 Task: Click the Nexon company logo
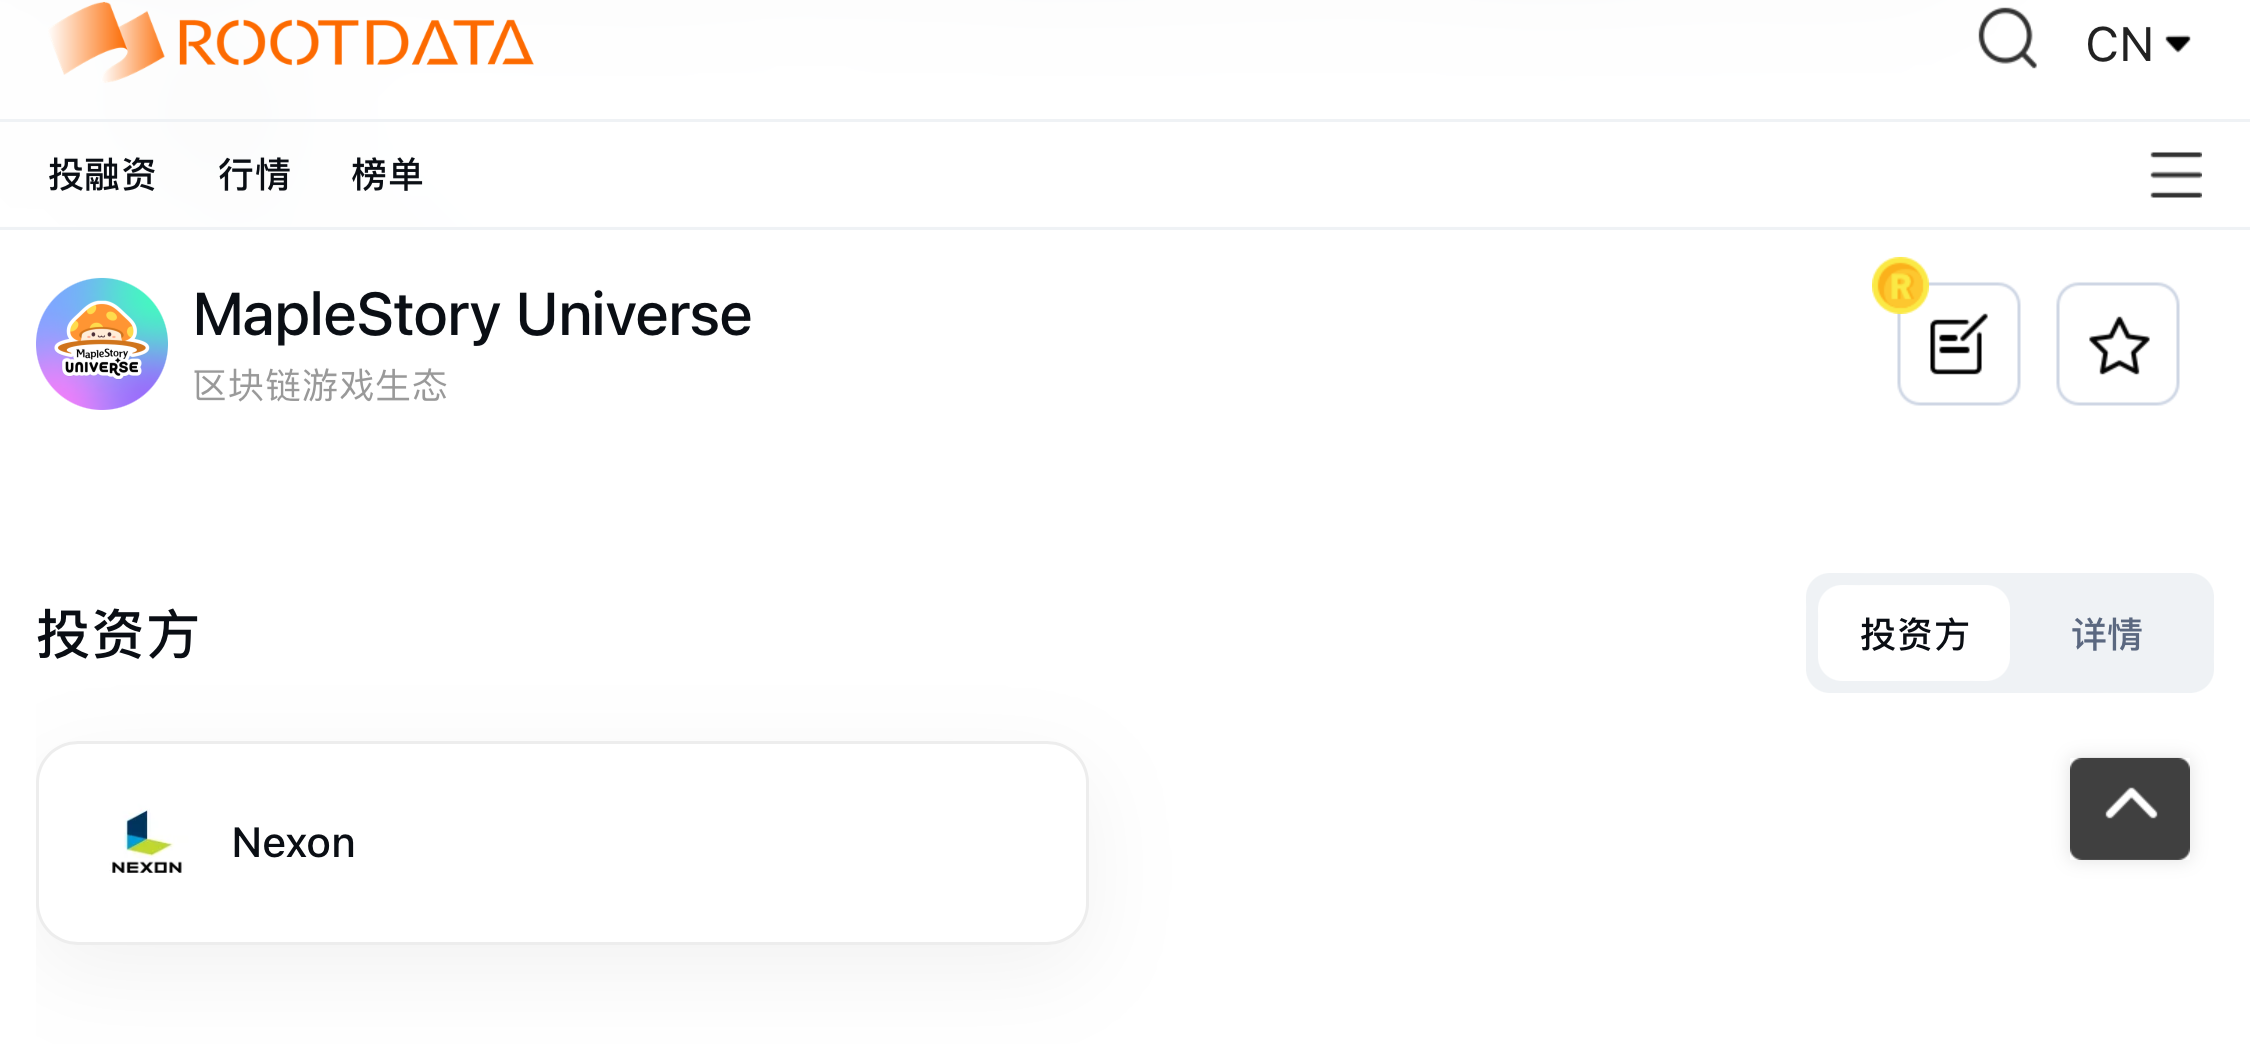(x=147, y=842)
